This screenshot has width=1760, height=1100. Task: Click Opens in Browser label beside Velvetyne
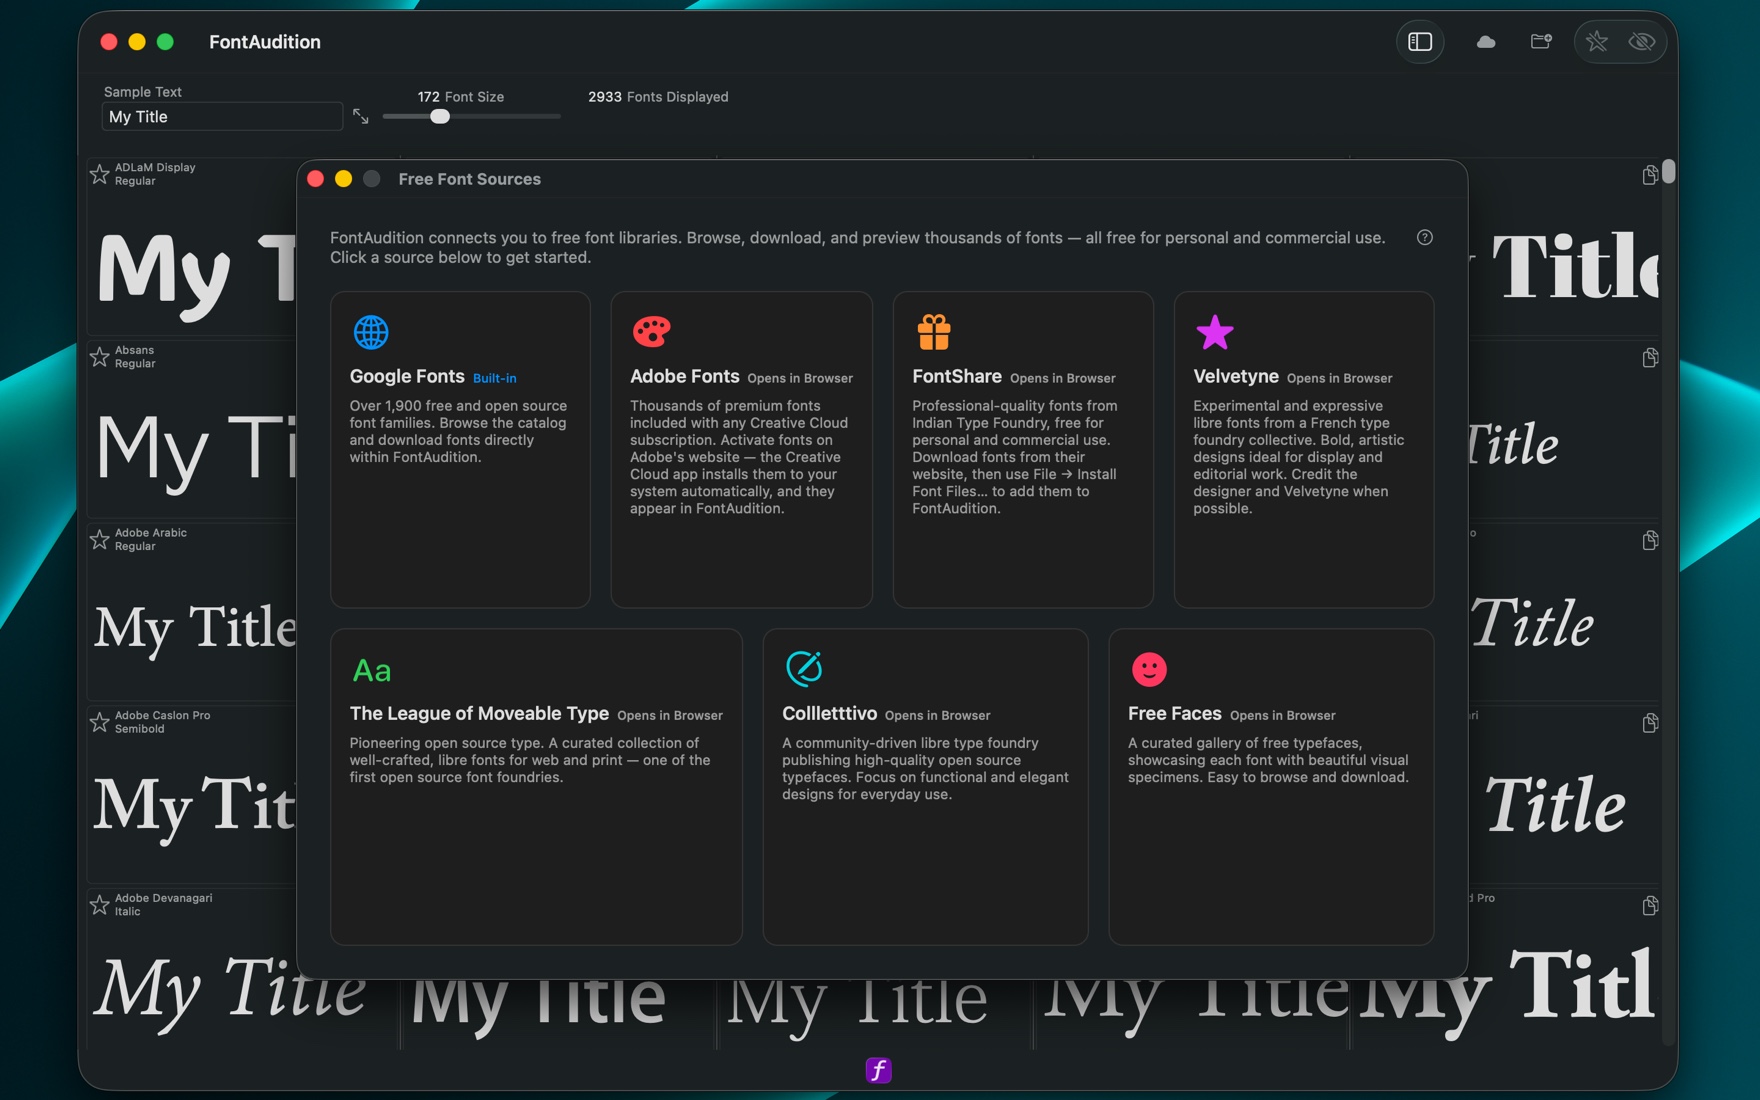pos(1340,379)
